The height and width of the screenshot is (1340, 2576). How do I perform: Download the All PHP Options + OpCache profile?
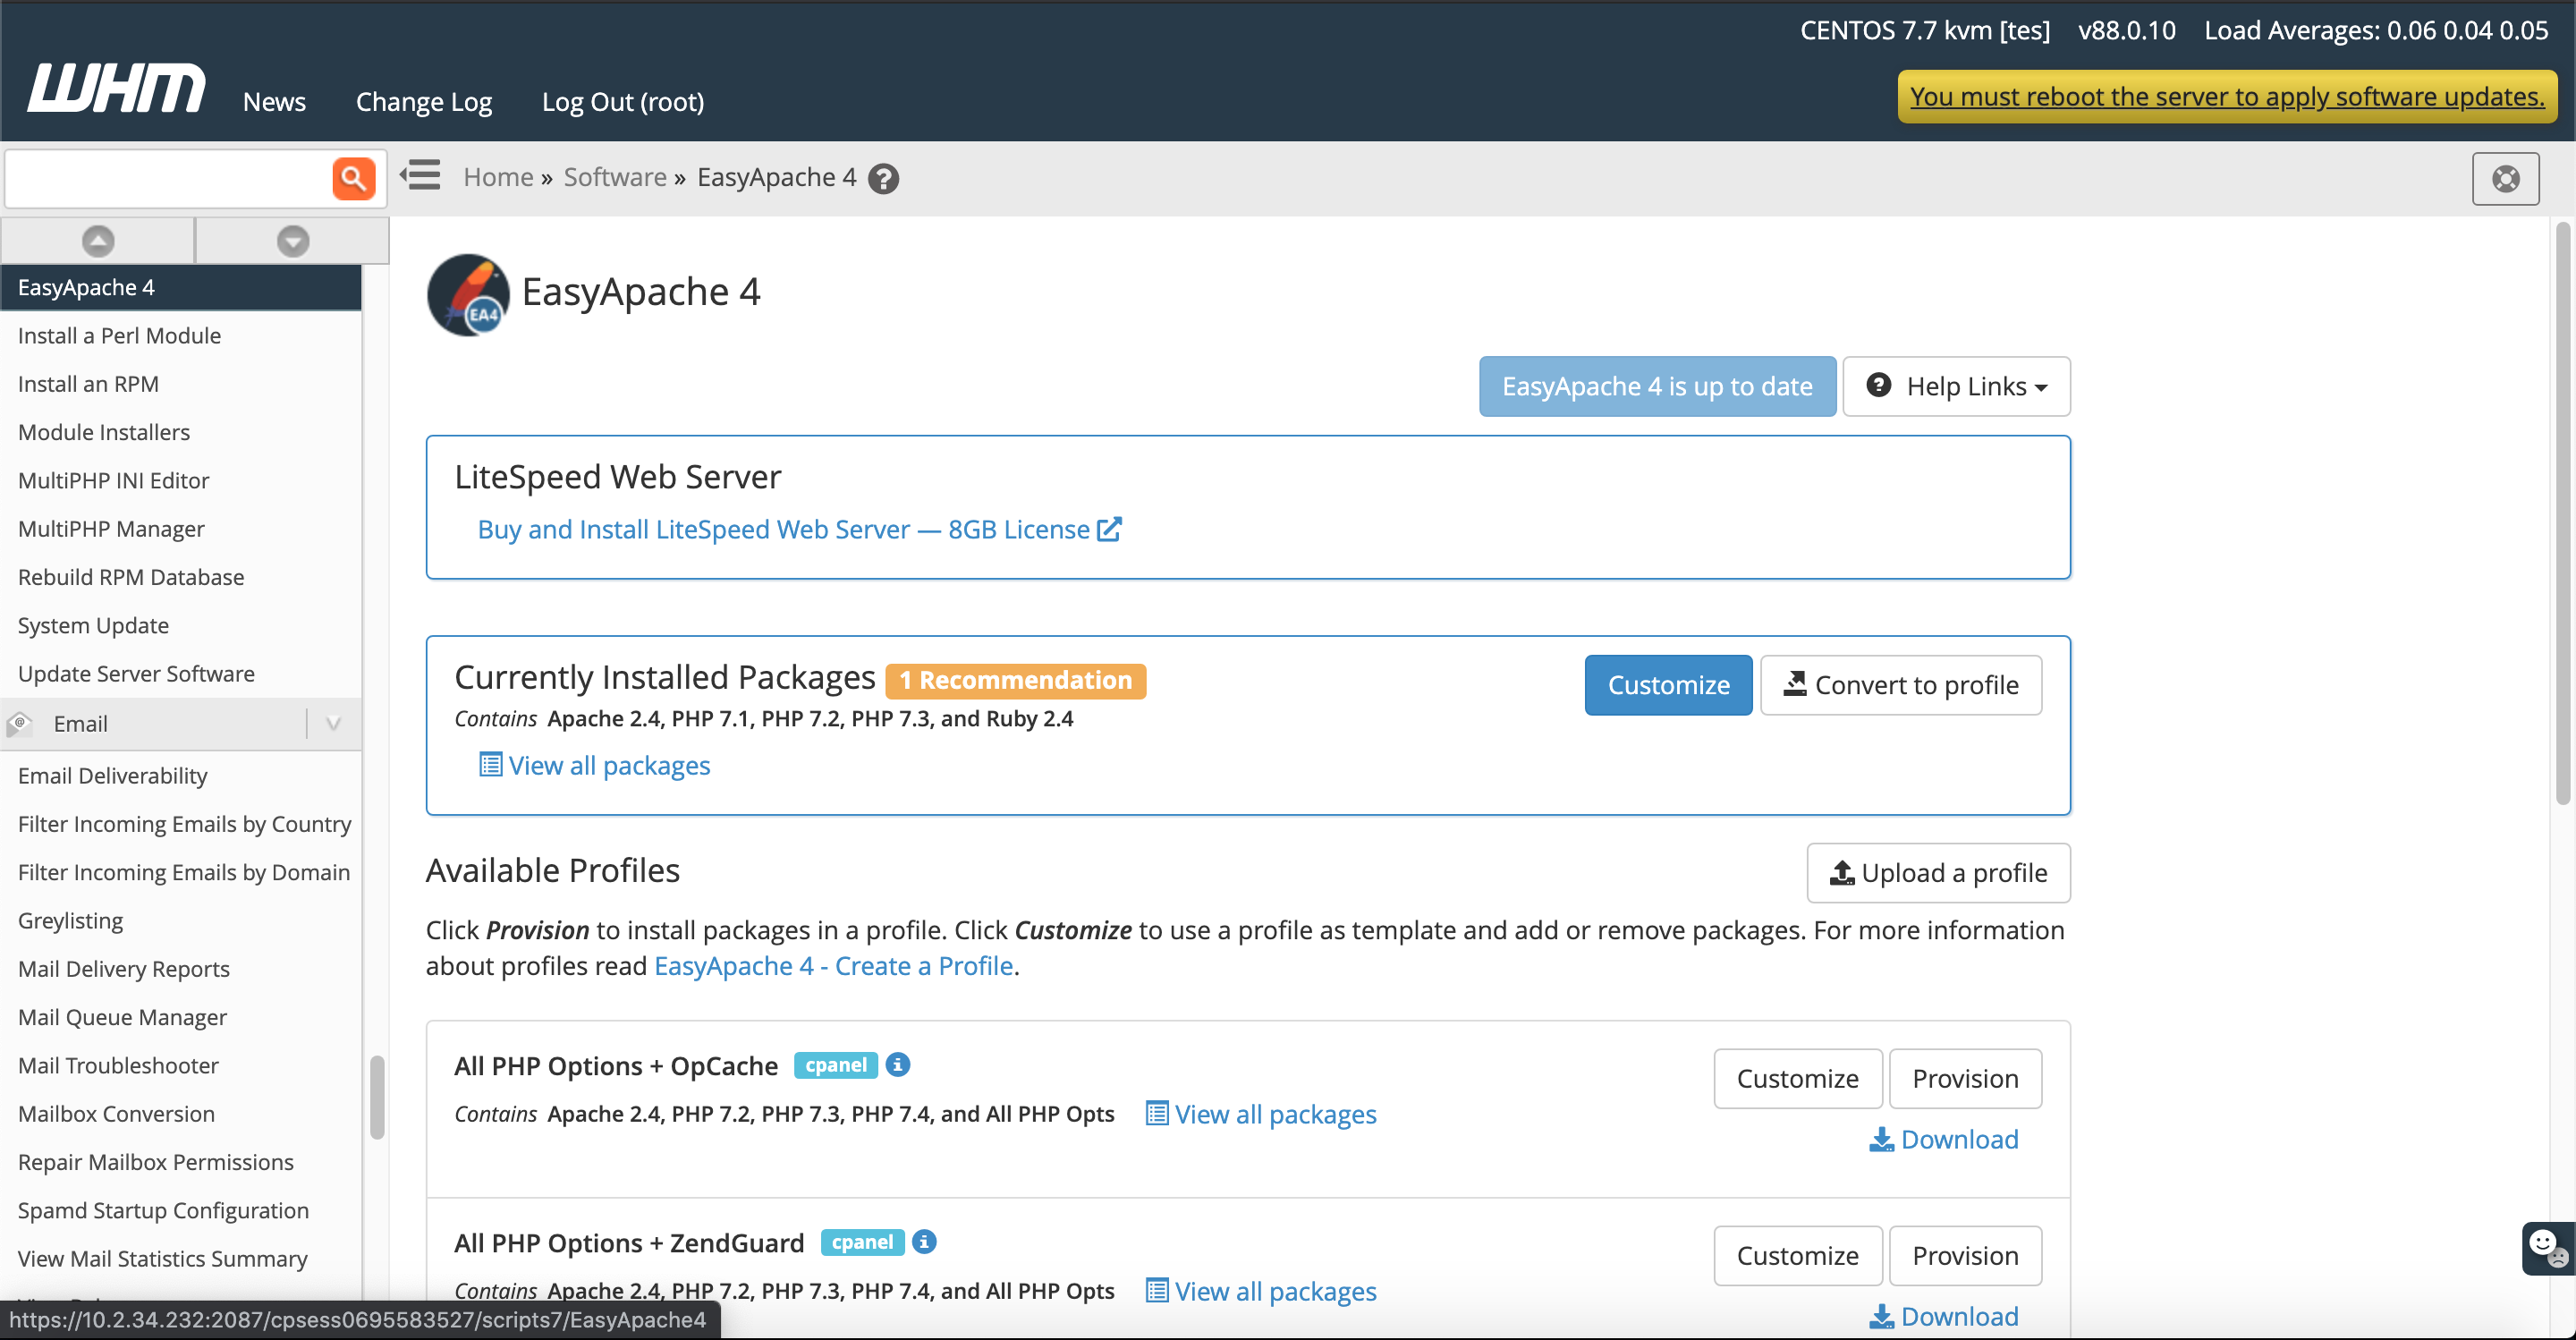(x=1944, y=1139)
